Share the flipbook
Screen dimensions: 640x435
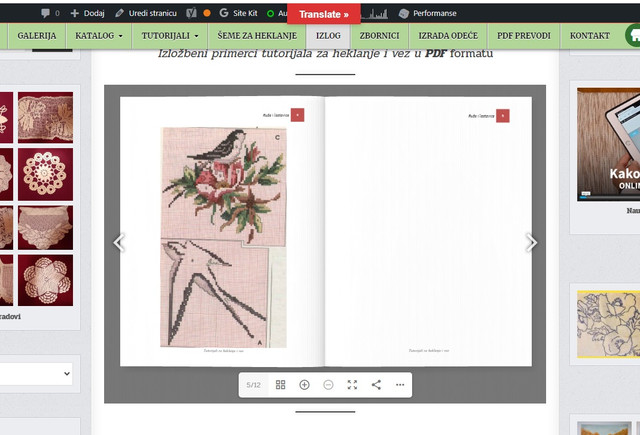coord(376,385)
